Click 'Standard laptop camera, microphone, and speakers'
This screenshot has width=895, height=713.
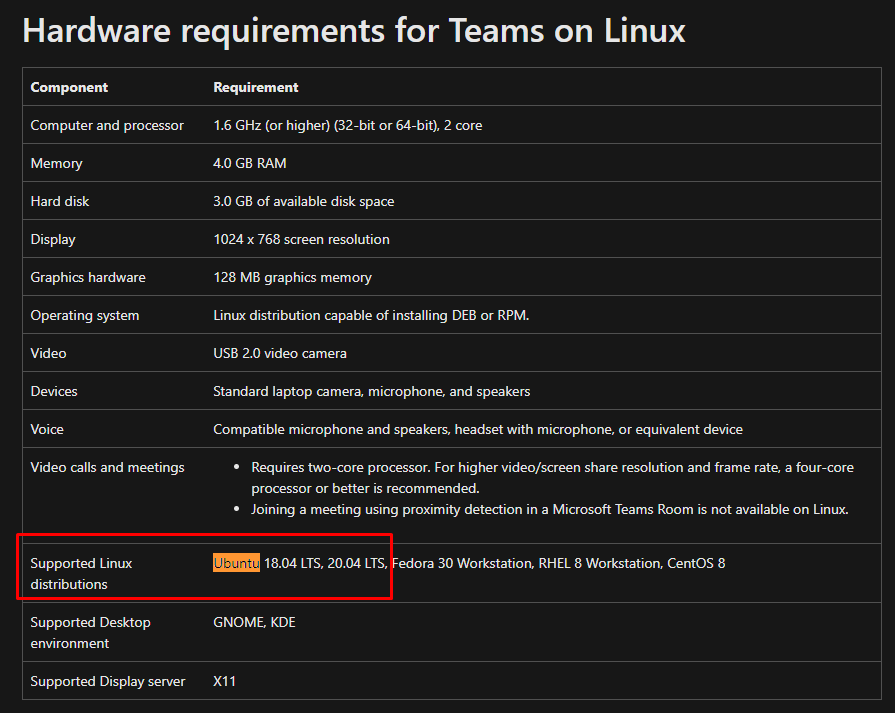click(372, 392)
